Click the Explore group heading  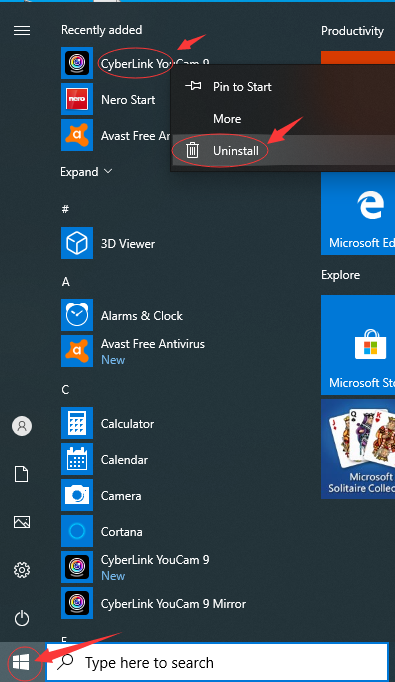coord(340,275)
